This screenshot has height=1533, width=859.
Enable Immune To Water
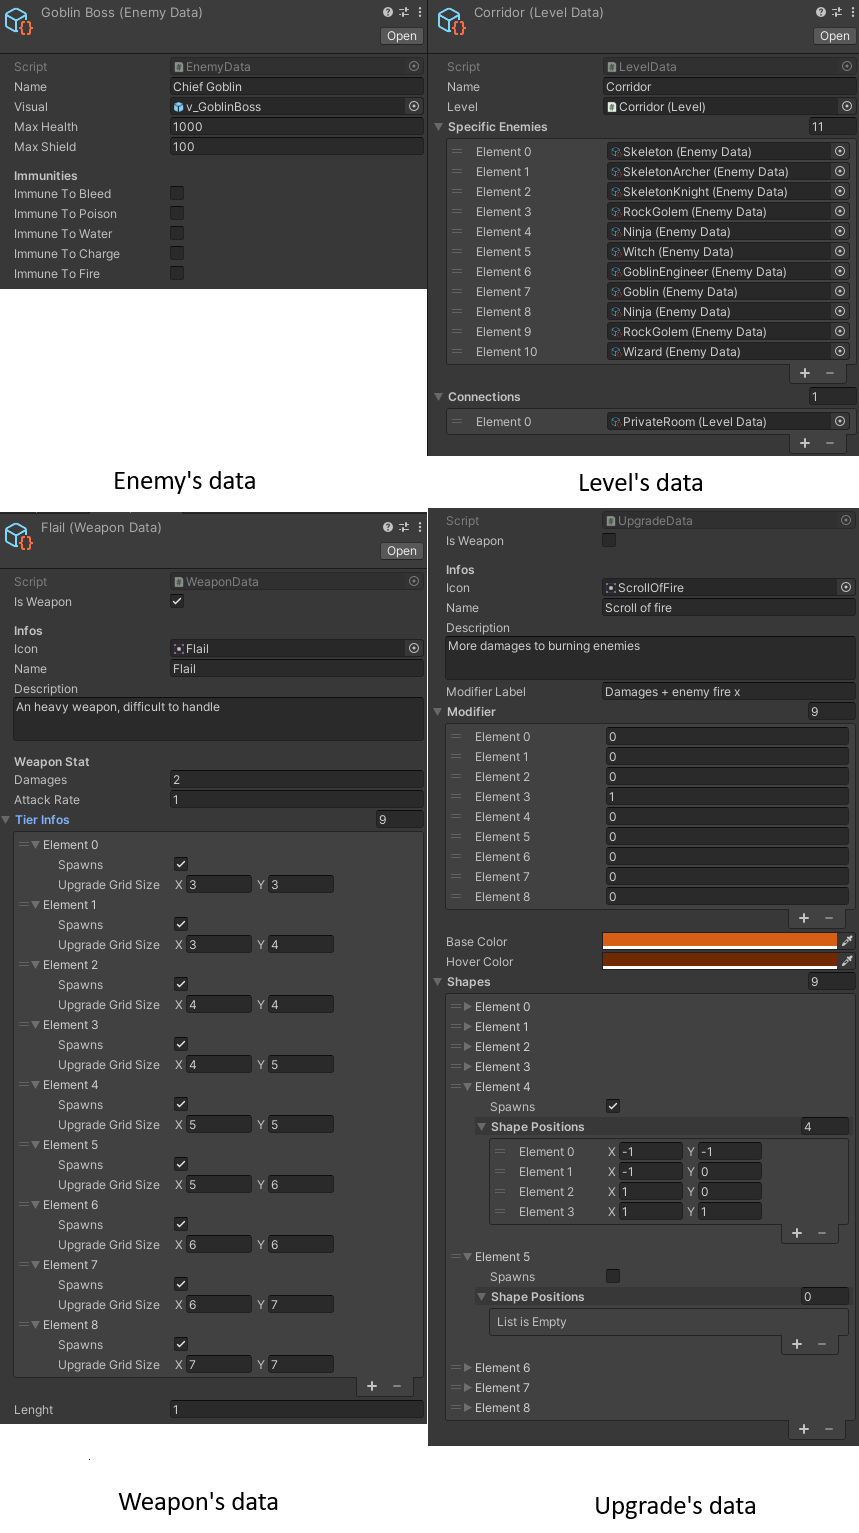pyautogui.click(x=177, y=234)
